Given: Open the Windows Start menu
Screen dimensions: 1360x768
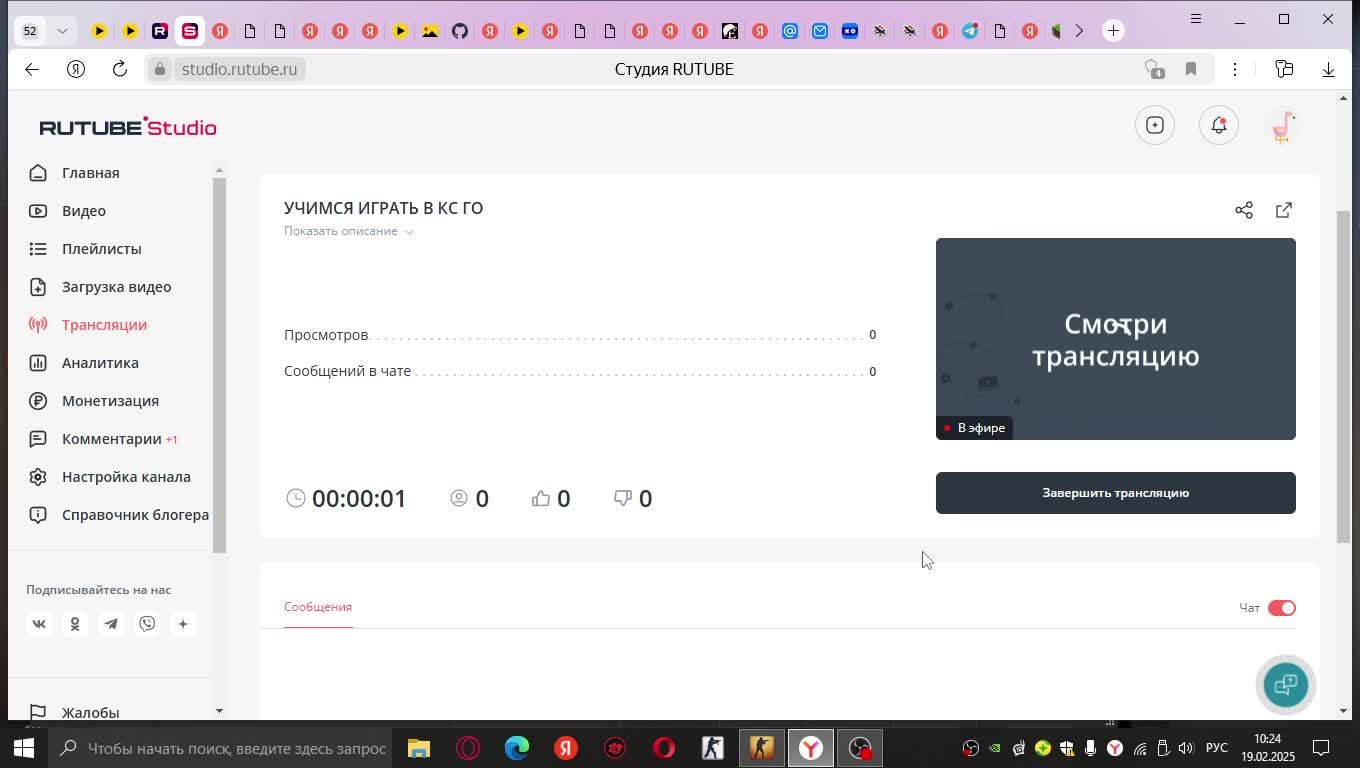Looking at the screenshot, I should tap(24, 748).
